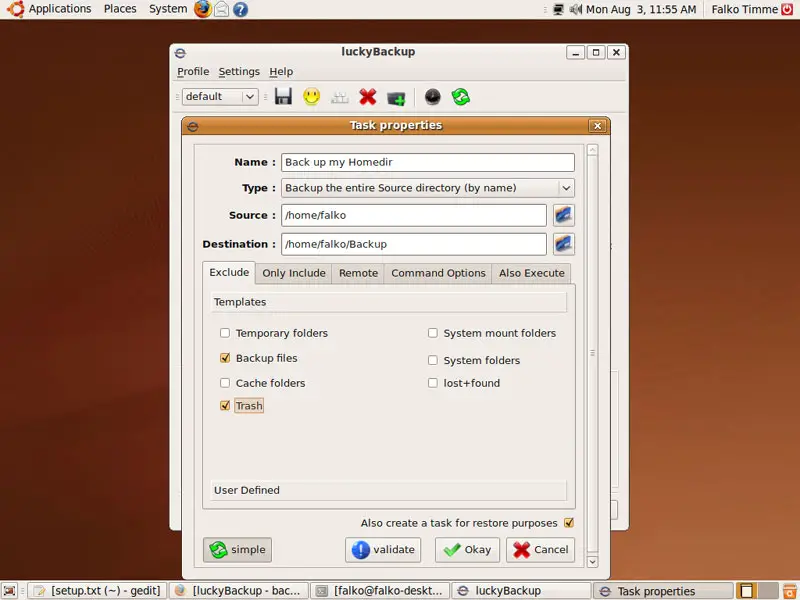Uncheck the Backup files exclusion
This screenshot has height=600, width=800.
point(225,358)
